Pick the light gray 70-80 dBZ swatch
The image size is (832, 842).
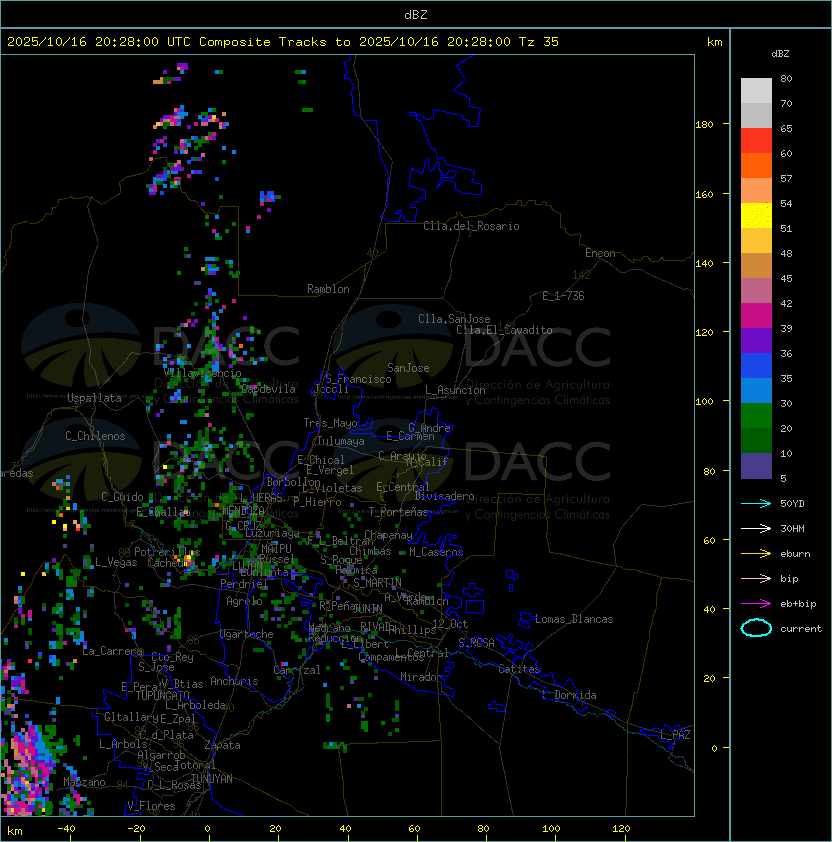(x=756, y=91)
